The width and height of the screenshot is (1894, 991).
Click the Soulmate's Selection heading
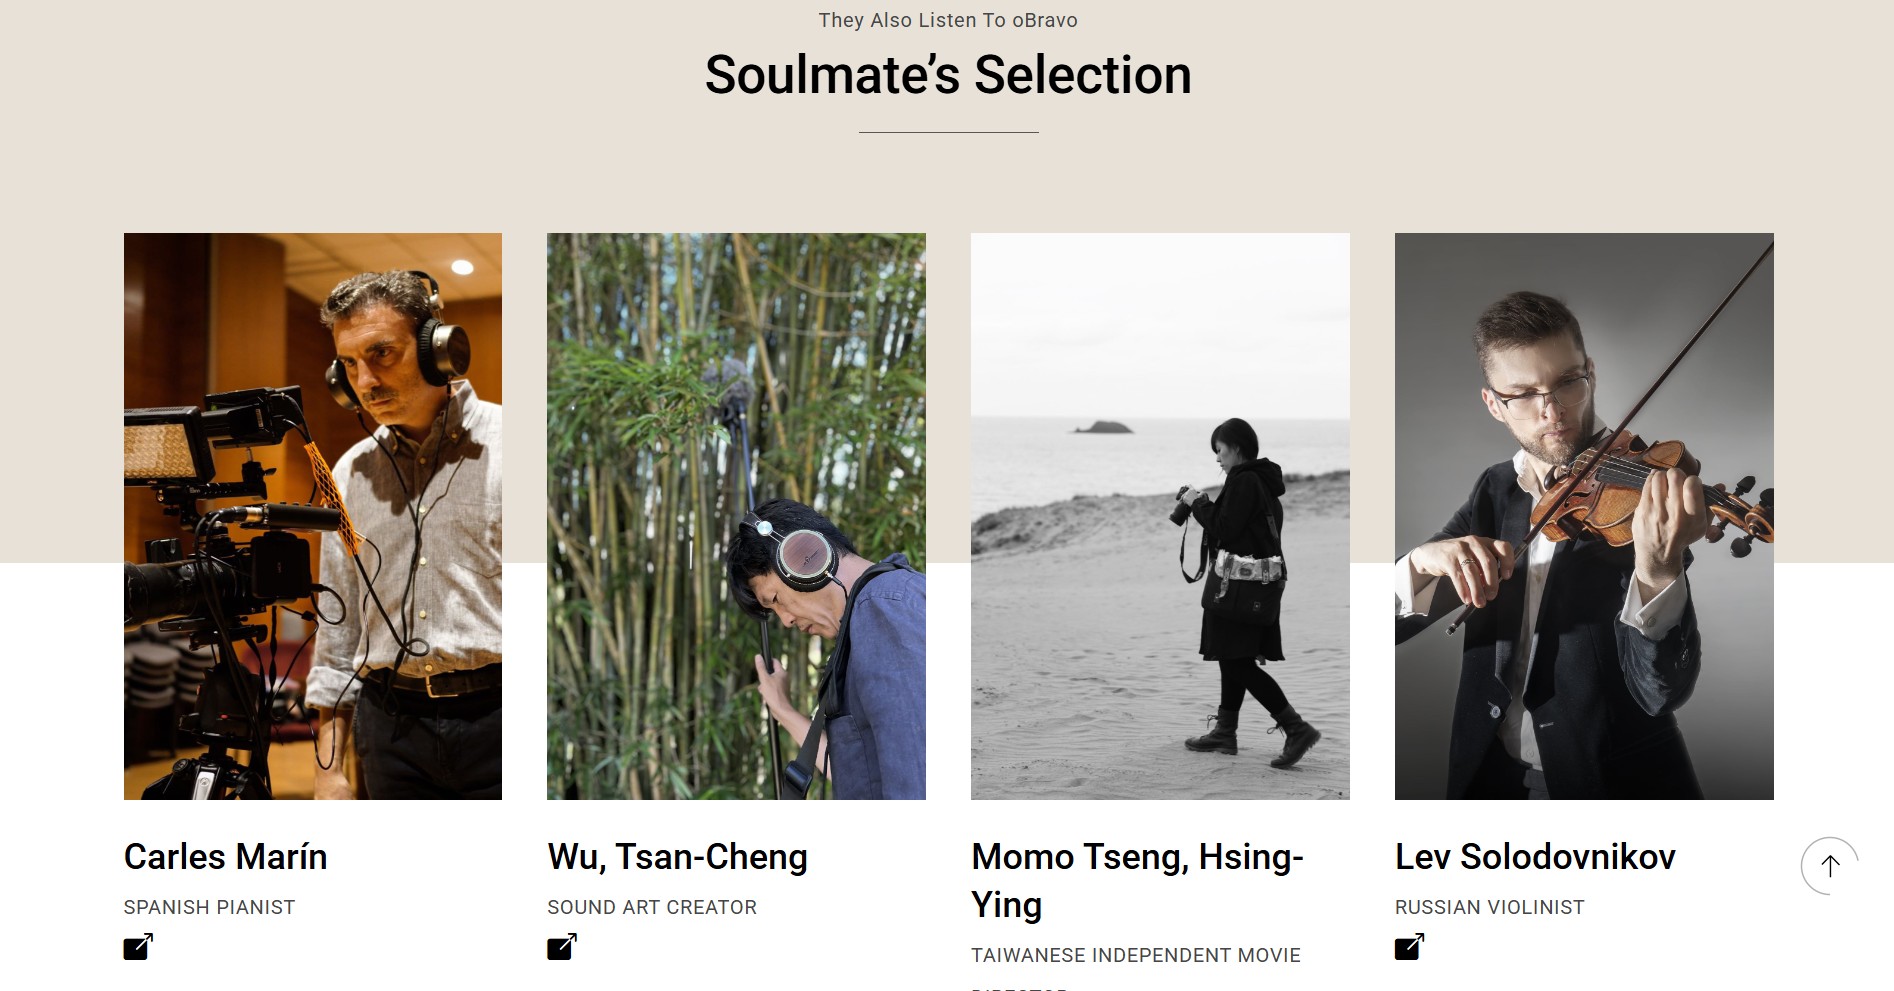tap(948, 75)
